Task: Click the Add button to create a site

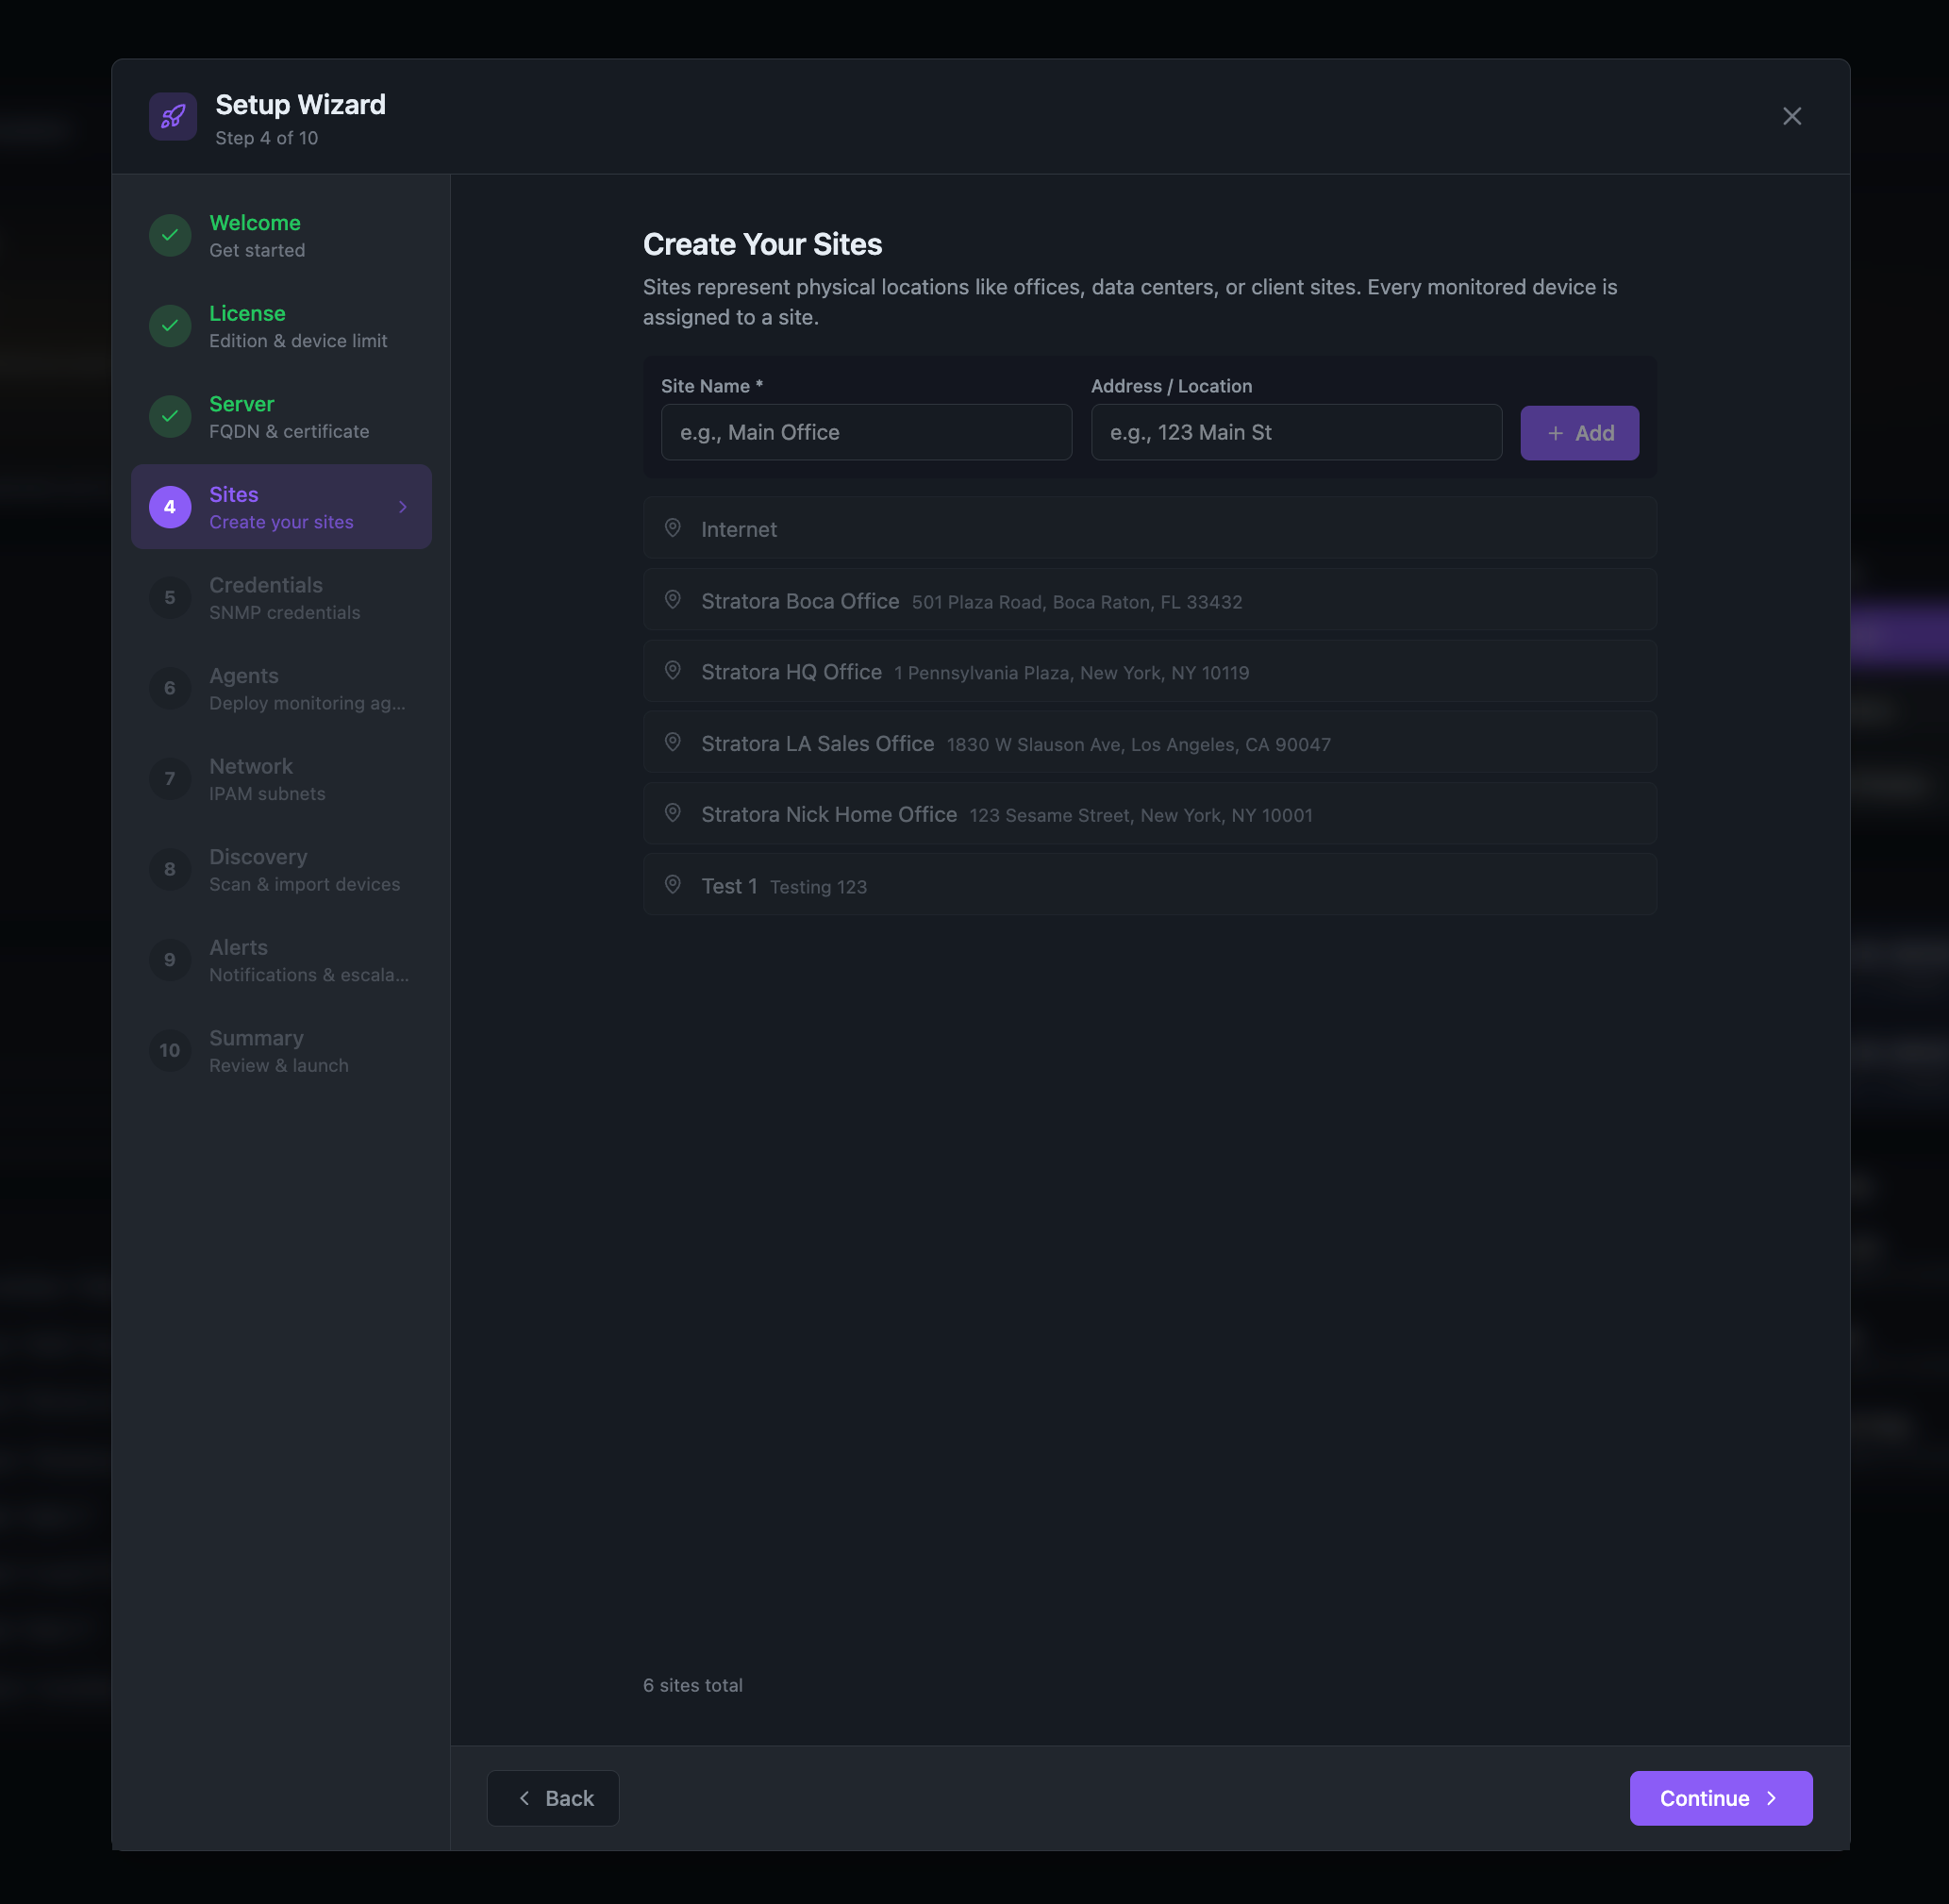Action: click(1580, 432)
